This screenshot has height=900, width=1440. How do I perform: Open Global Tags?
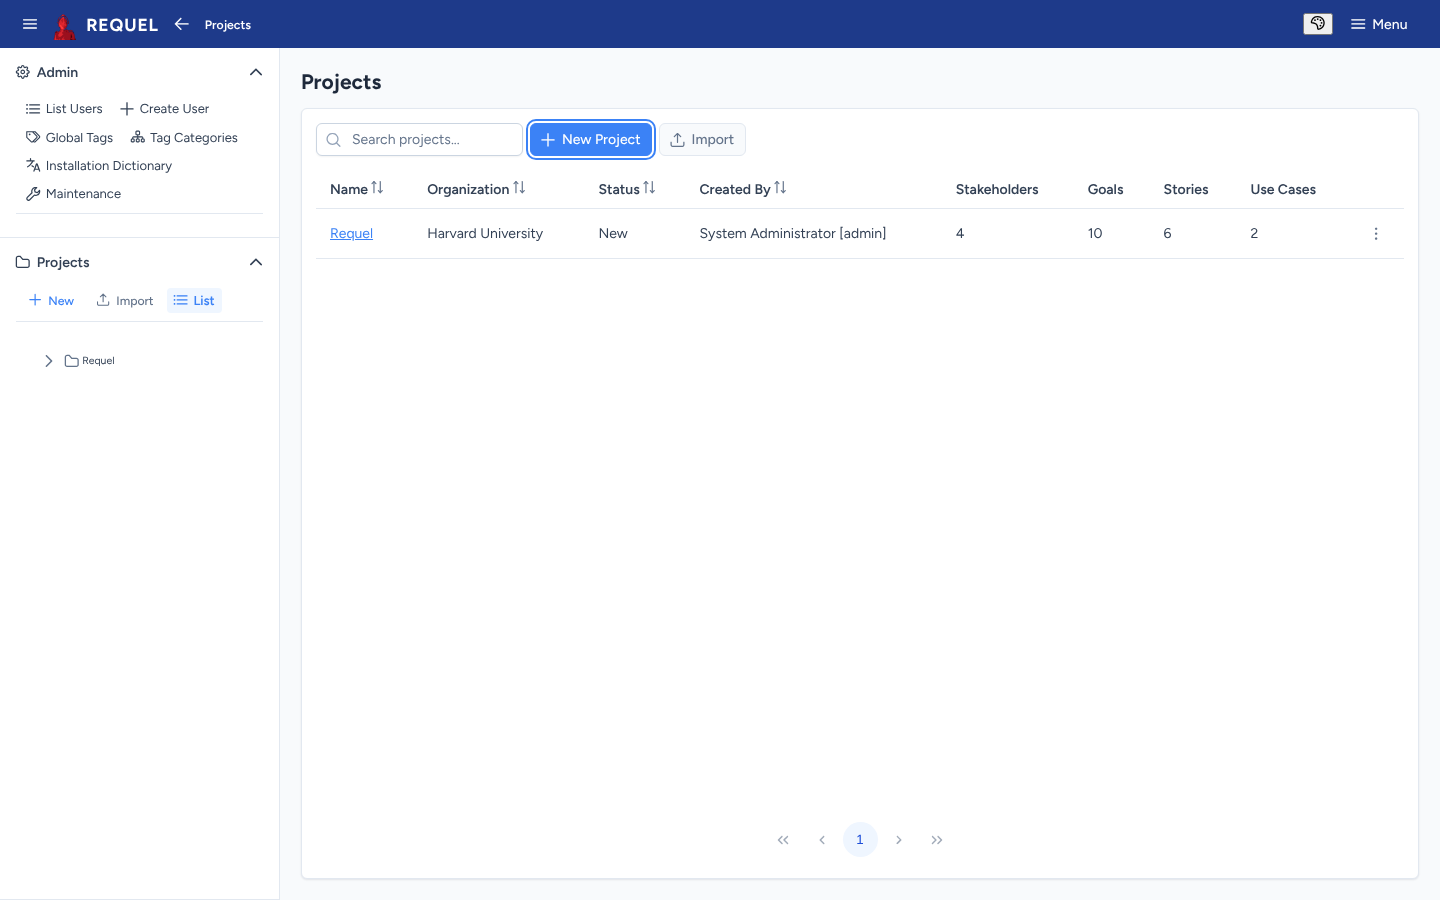[70, 138]
